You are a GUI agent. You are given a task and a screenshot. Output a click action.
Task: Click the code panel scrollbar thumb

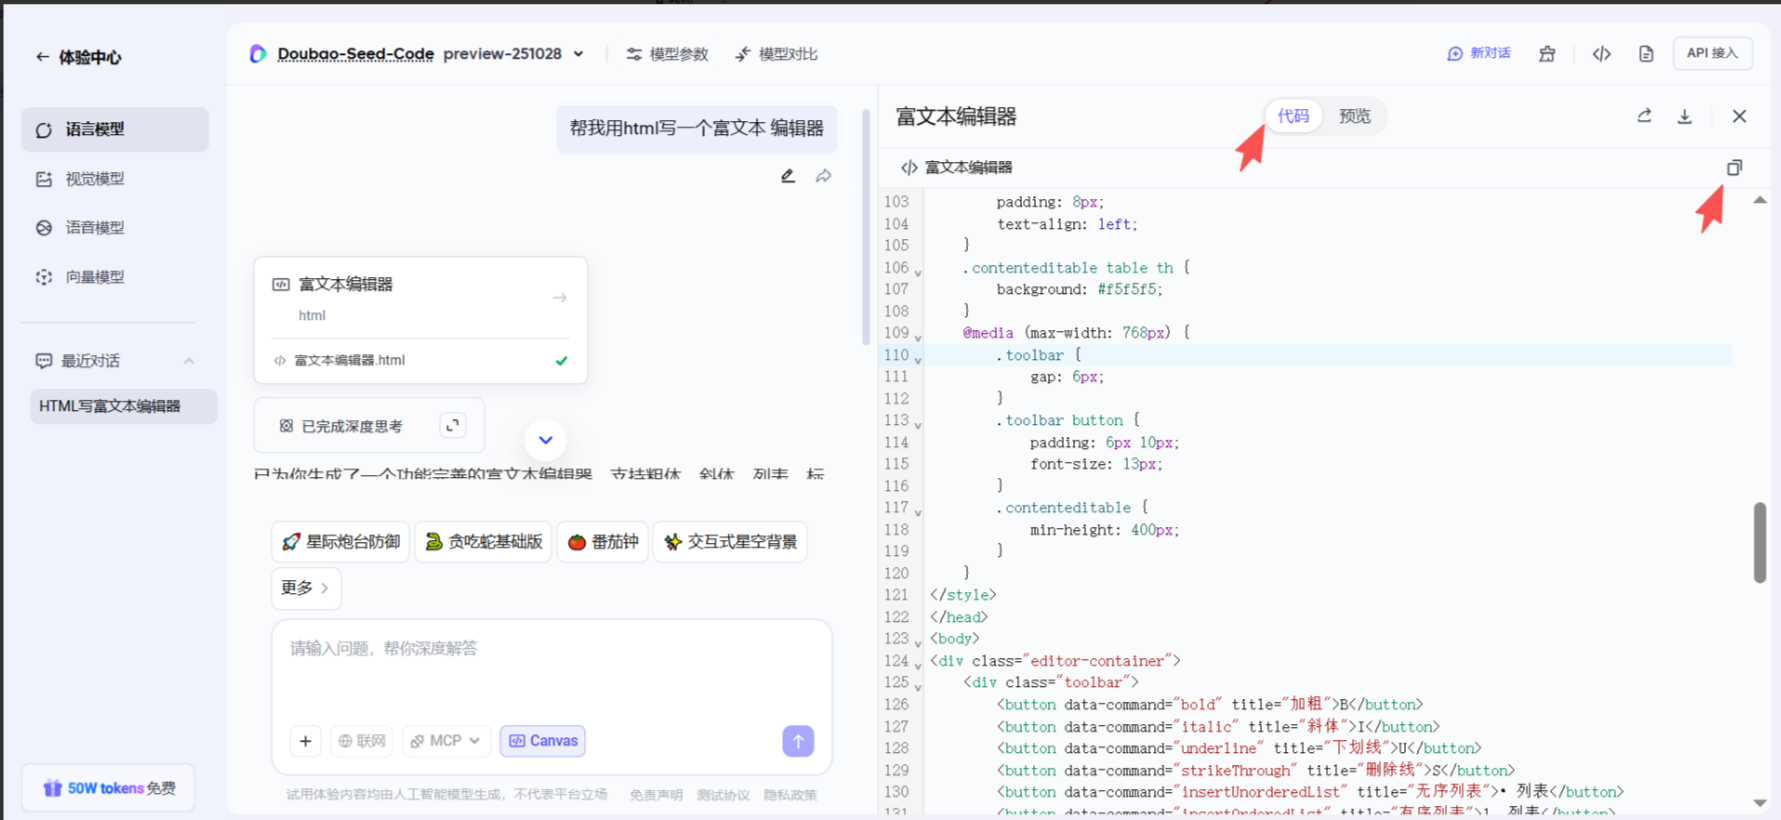[1760, 542]
